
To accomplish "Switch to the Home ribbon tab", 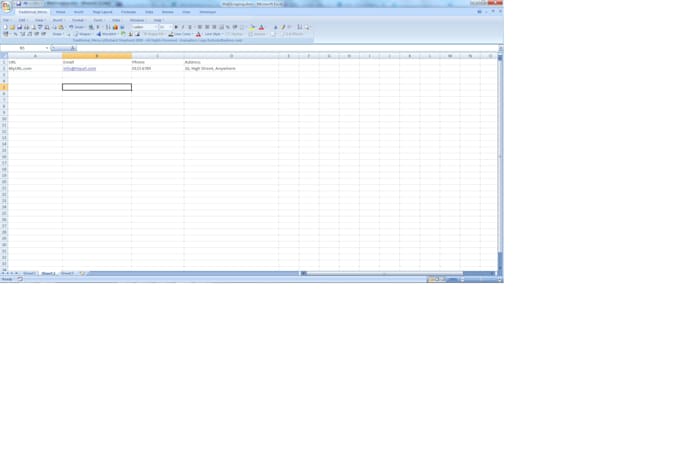I will pyautogui.click(x=60, y=12).
